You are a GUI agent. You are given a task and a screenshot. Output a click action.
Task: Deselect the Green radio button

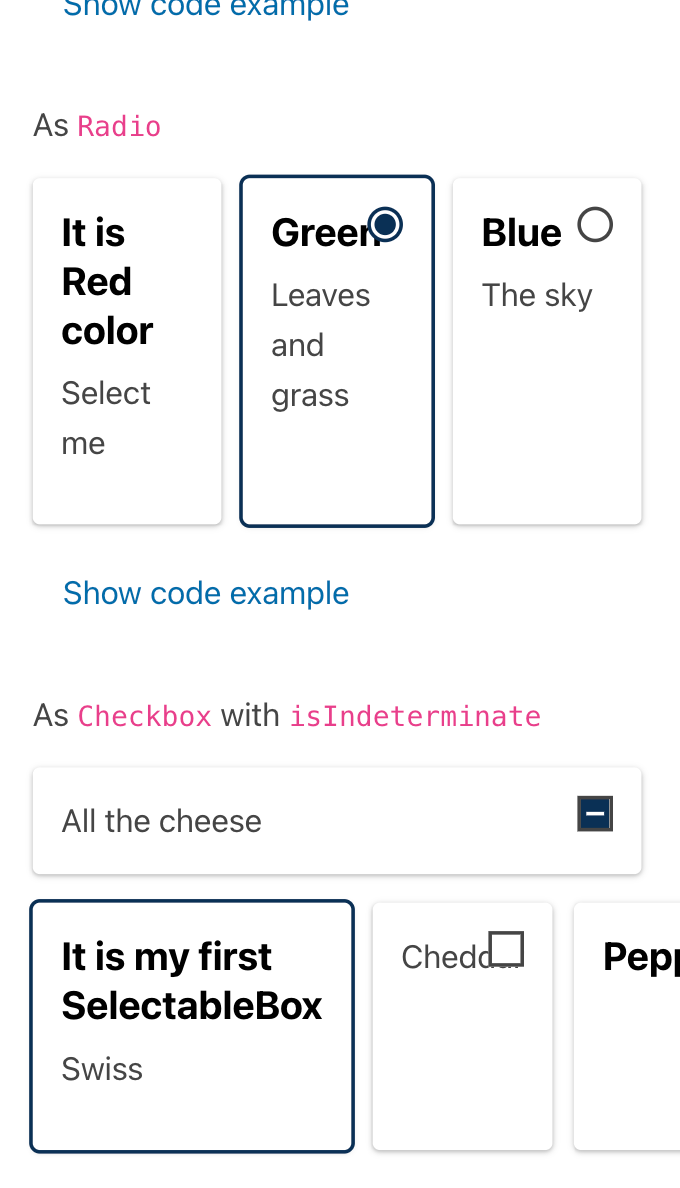[385, 223]
